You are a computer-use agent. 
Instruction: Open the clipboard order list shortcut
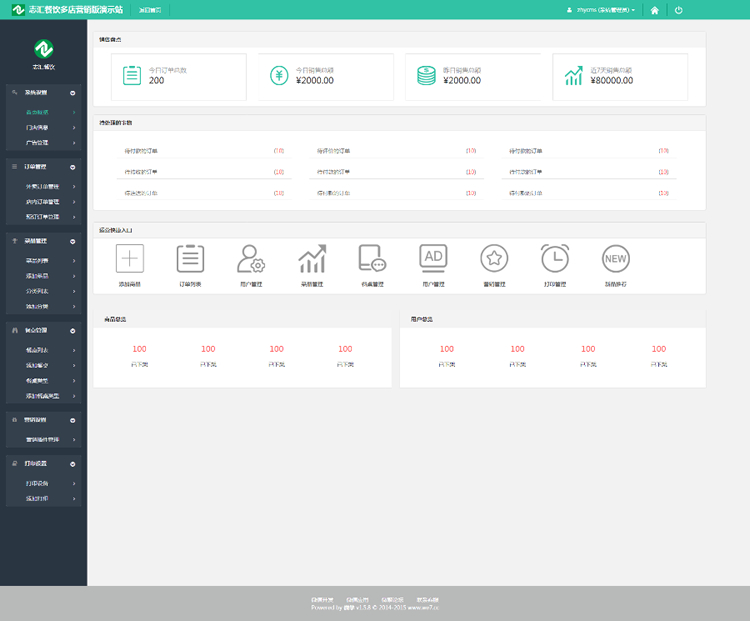[x=190, y=259]
